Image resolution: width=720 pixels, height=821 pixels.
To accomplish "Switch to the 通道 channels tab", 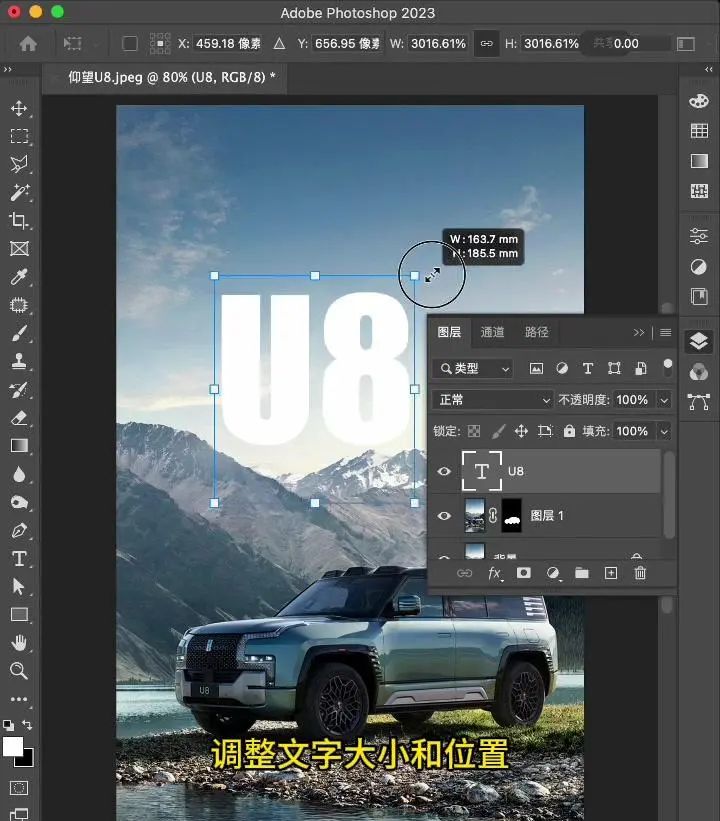I will [x=492, y=332].
